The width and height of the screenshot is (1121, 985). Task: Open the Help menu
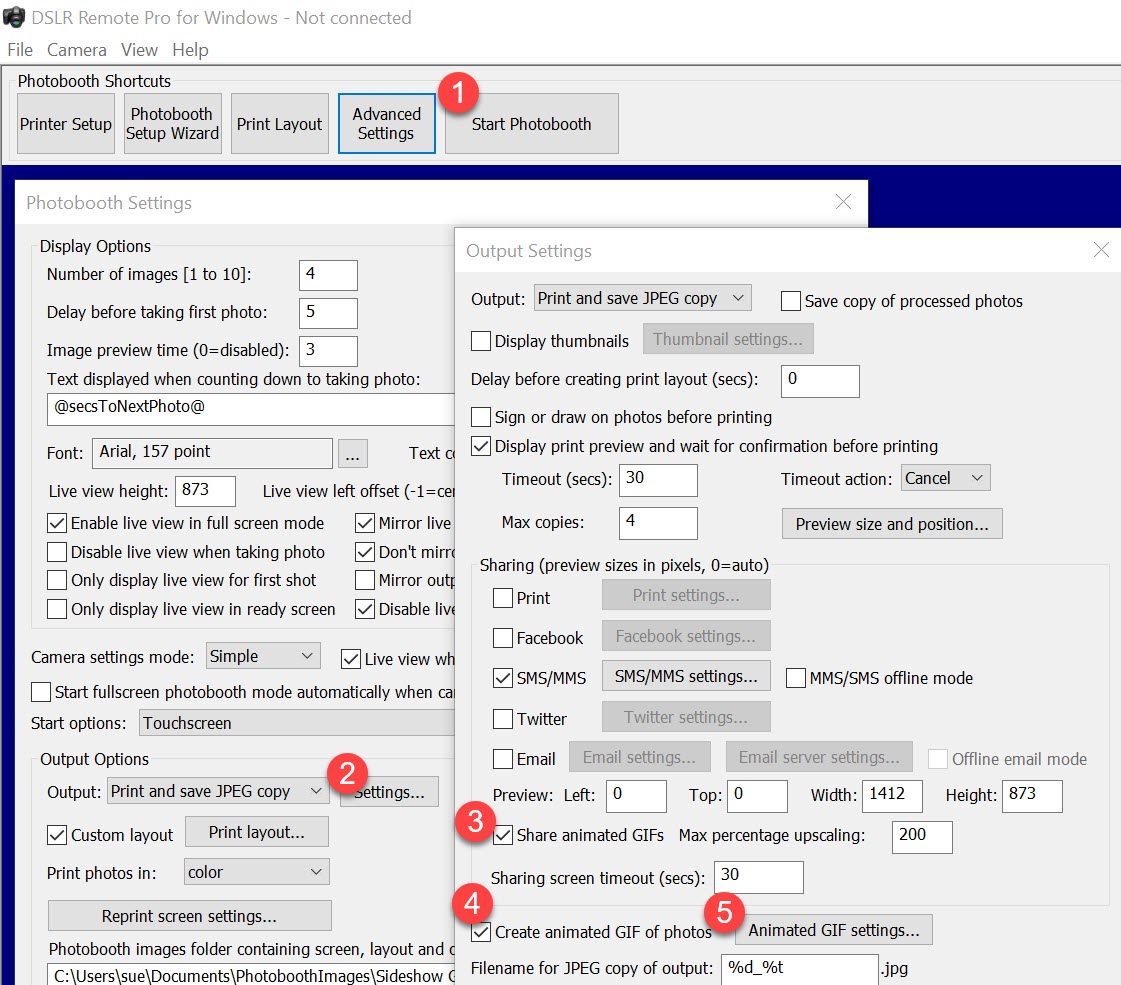190,50
